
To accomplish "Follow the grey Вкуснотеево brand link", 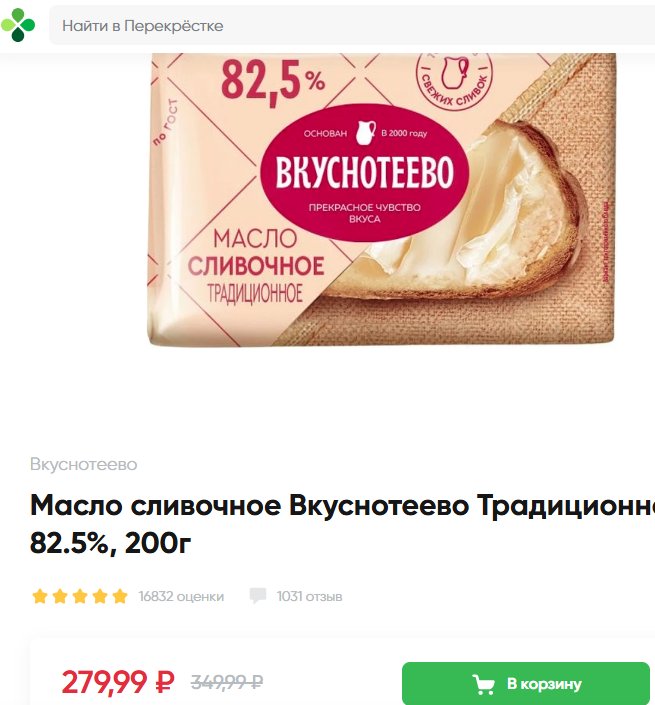I will coord(84,464).
